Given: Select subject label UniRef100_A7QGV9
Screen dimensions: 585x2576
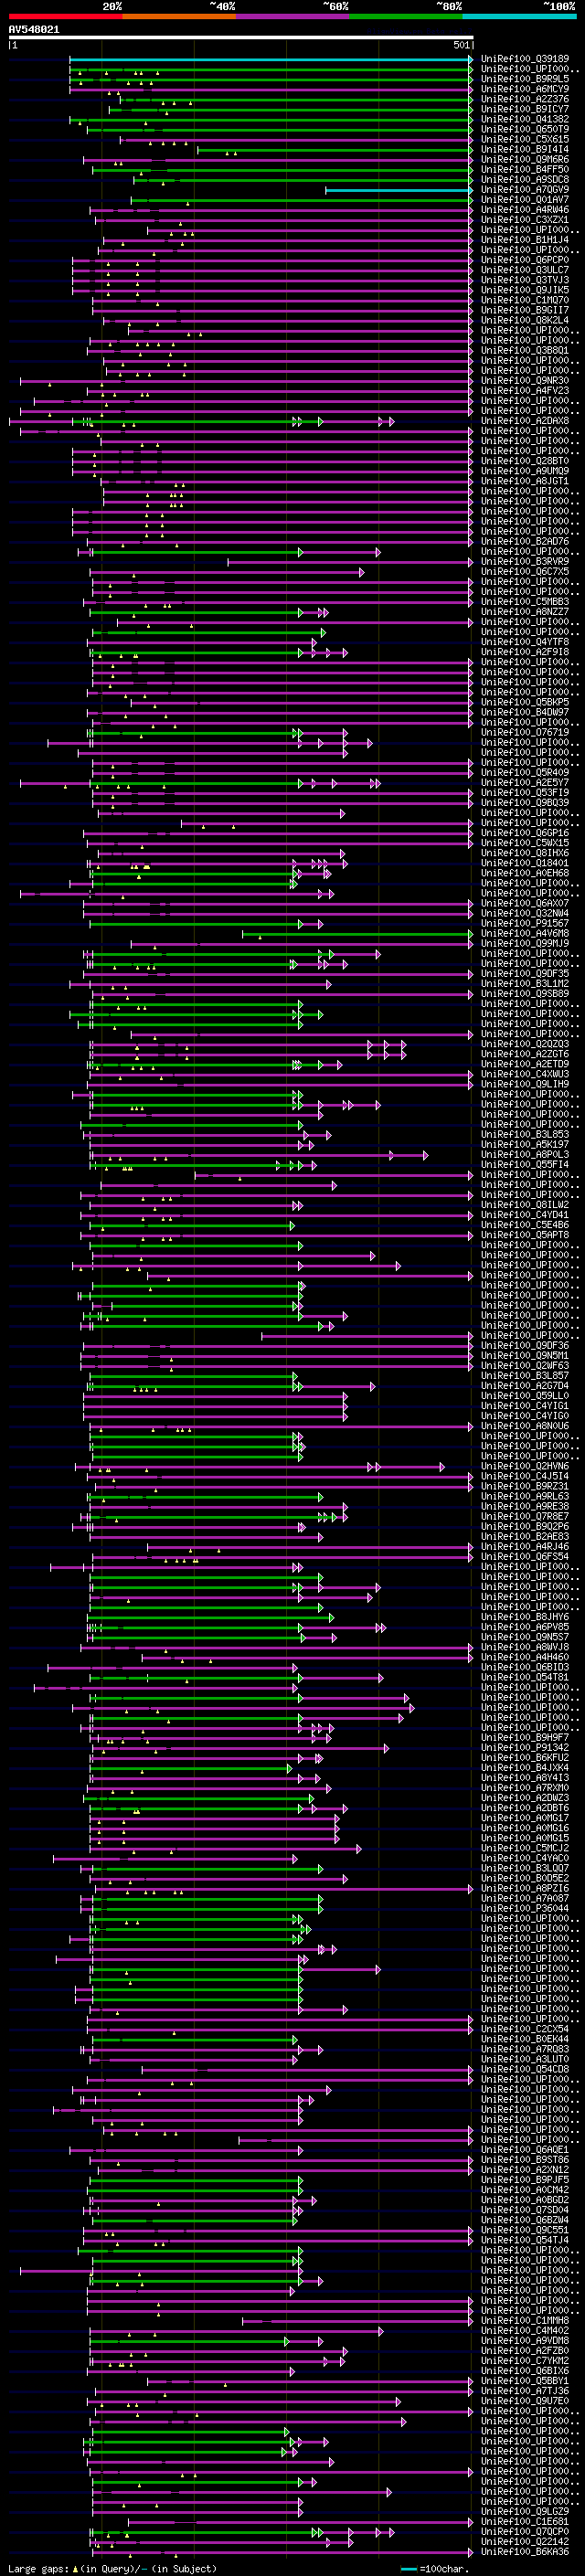Looking at the screenshot, I should (x=524, y=190).
